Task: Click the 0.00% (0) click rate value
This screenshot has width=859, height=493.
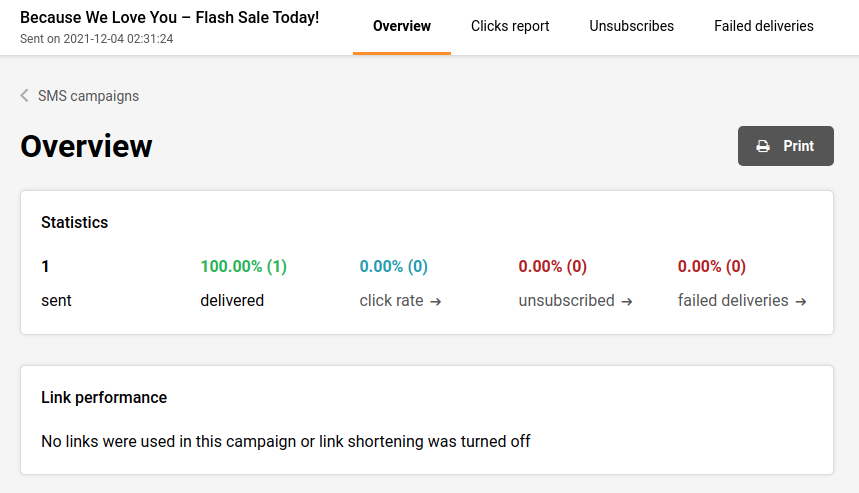Action: pos(393,266)
